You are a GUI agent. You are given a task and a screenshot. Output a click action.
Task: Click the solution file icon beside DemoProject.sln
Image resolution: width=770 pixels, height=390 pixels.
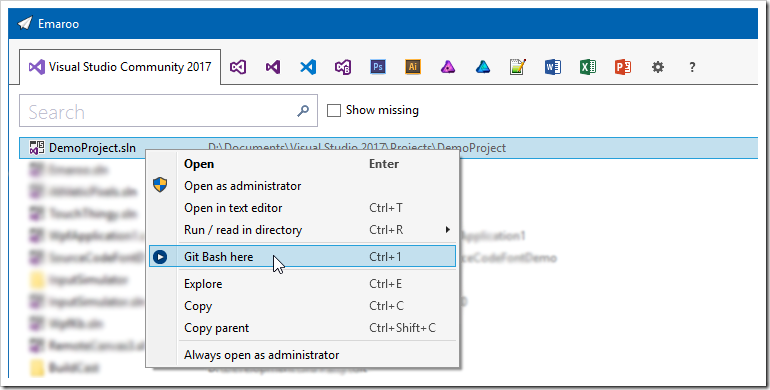[x=37, y=148]
